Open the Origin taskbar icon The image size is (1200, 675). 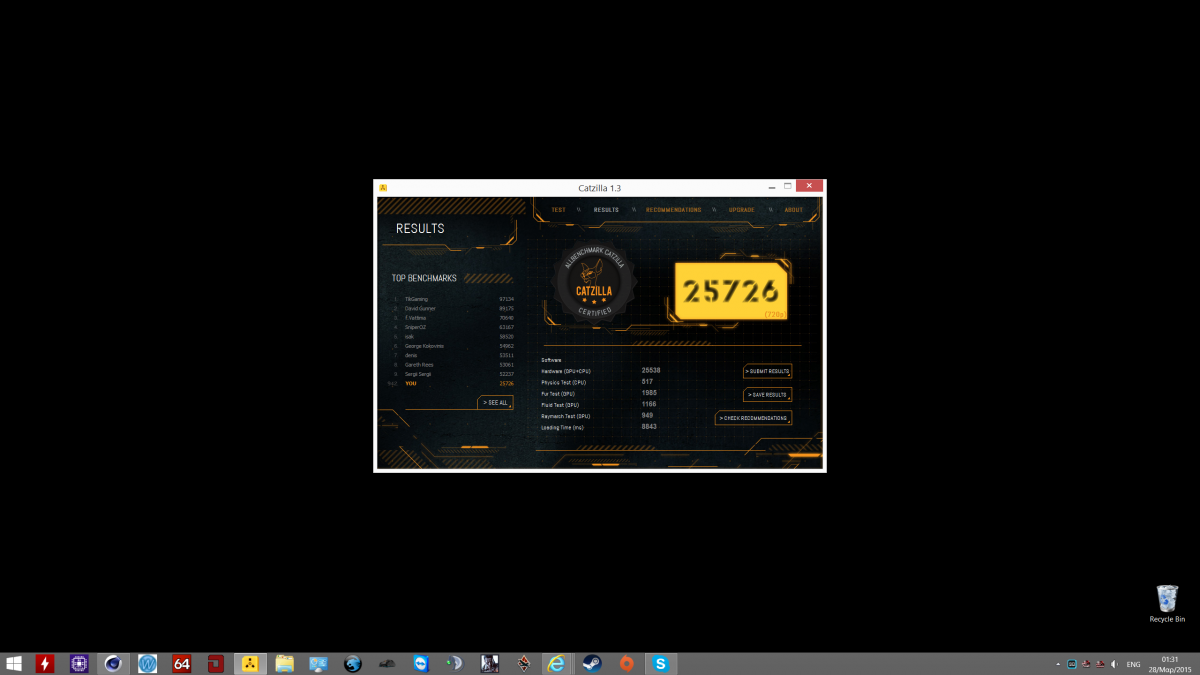pyautogui.click(x=627, y=663)
